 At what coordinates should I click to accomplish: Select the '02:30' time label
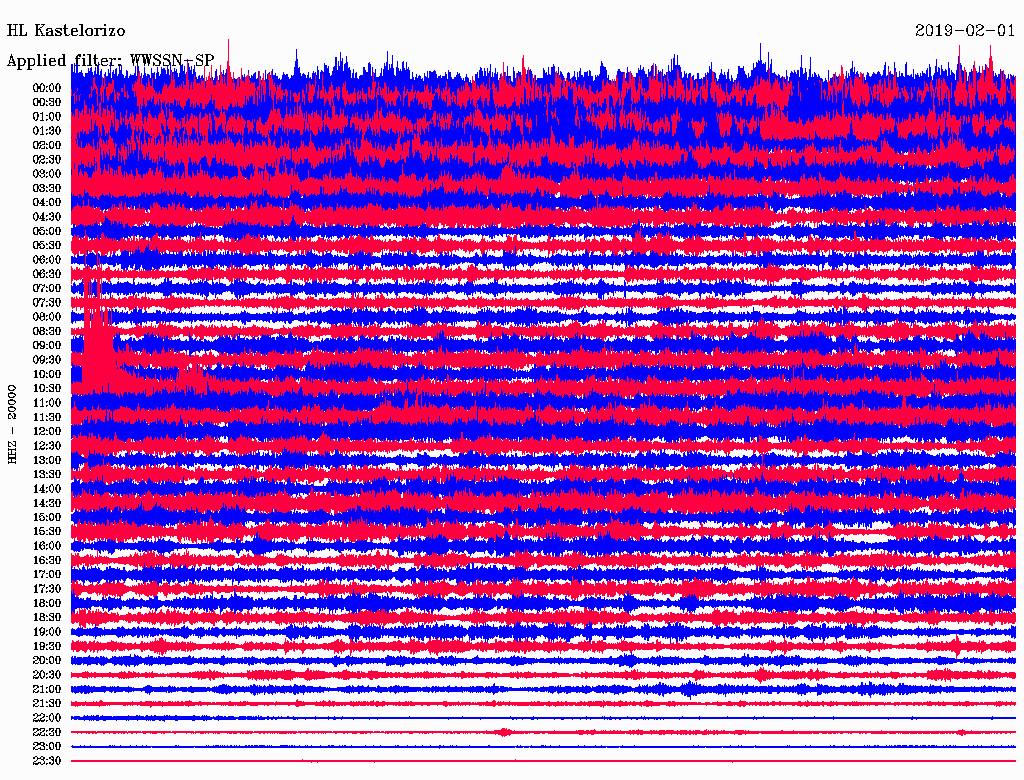[x=47, y=160]
